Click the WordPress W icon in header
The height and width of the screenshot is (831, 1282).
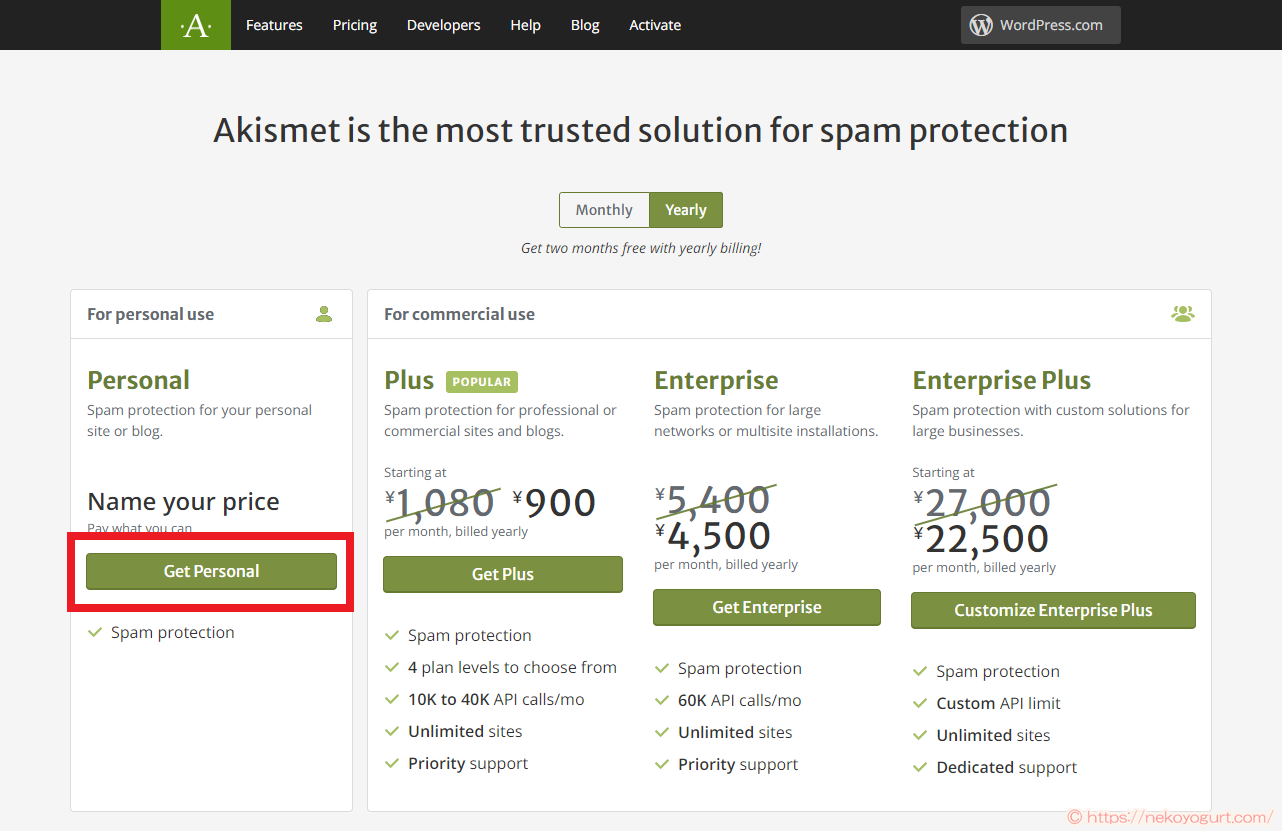tap(979, 24)
